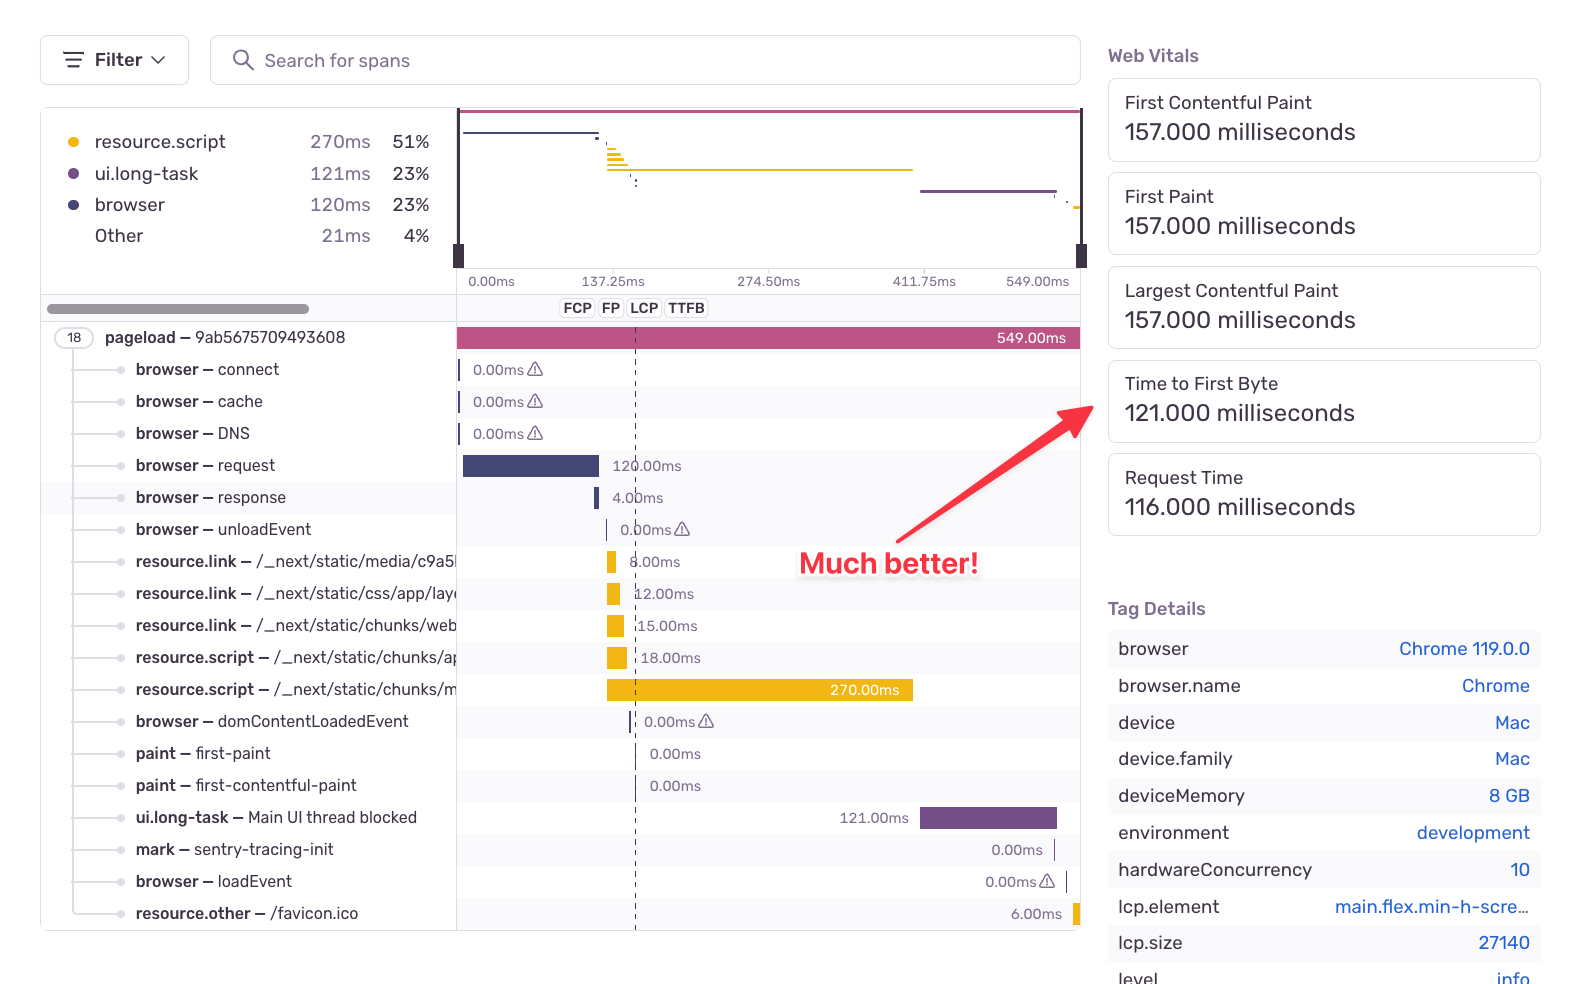
Task: Open the Time to First Byte card
Action: (1324, 401)
